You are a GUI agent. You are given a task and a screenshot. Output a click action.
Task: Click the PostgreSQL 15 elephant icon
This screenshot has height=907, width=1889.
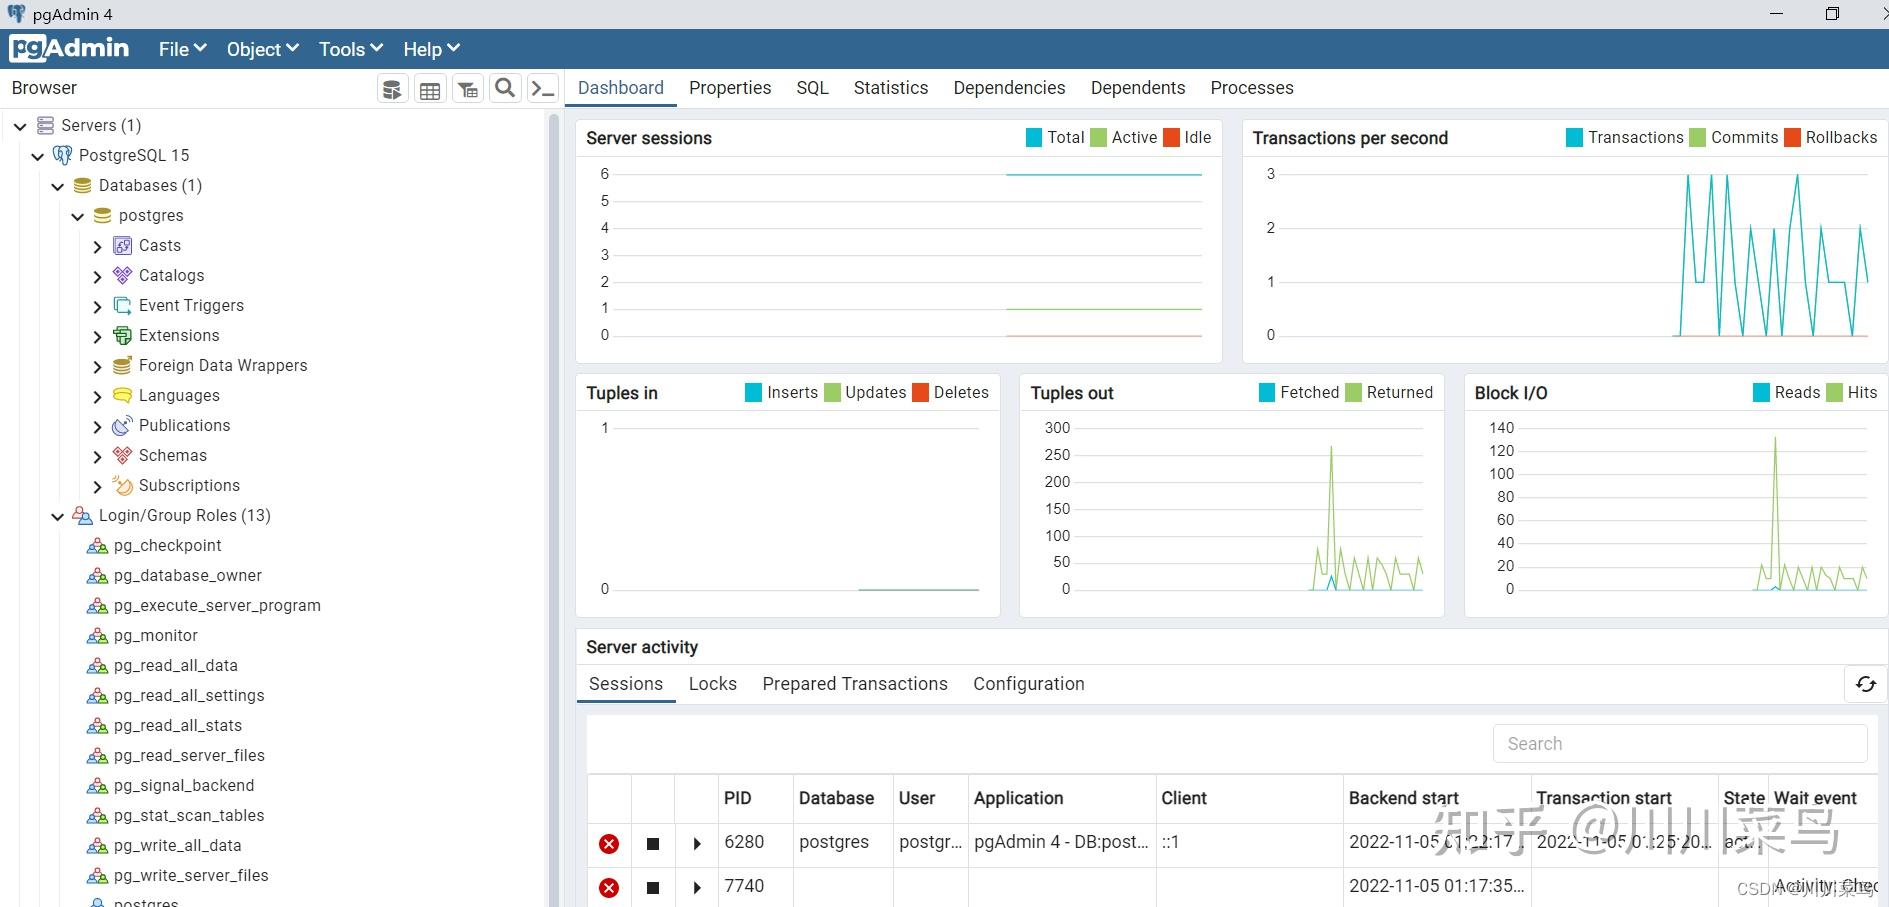[63, 156]
